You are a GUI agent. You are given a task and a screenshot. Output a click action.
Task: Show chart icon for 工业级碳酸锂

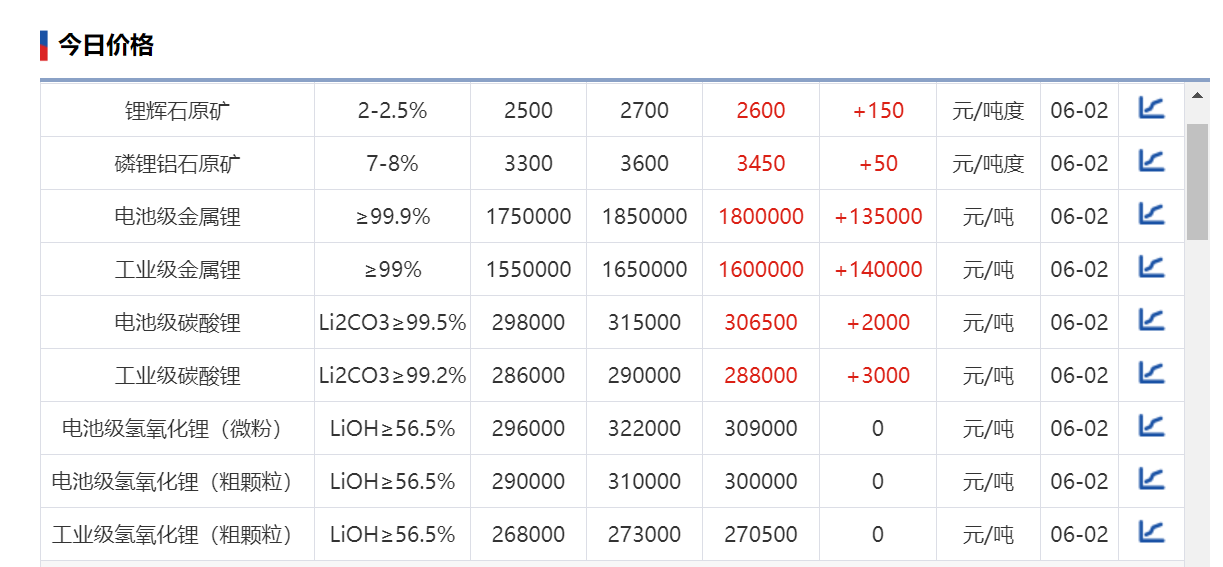coord(1152,373)
